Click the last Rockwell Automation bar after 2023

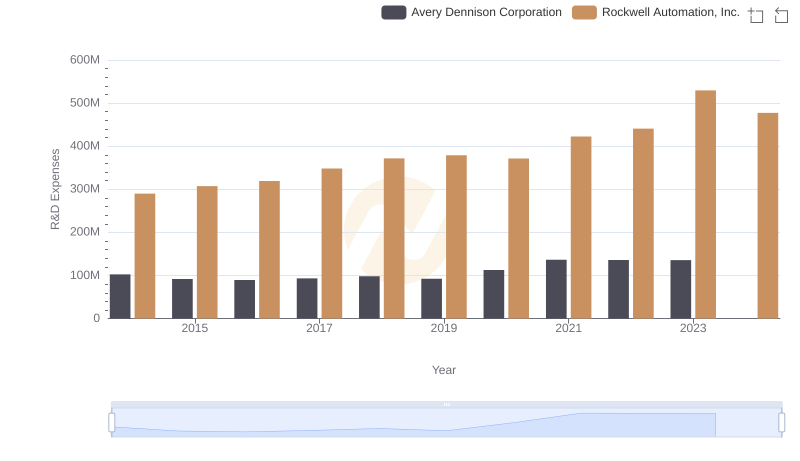(x=768, y=216)
